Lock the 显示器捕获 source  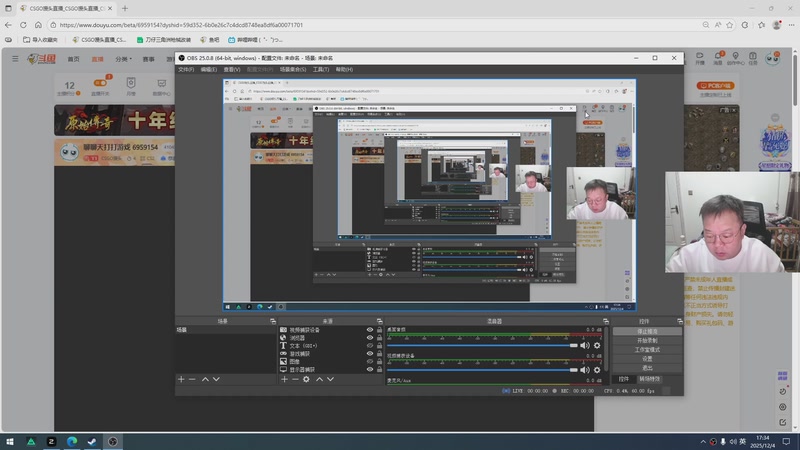pyautogui.click(x=380, y=369)
